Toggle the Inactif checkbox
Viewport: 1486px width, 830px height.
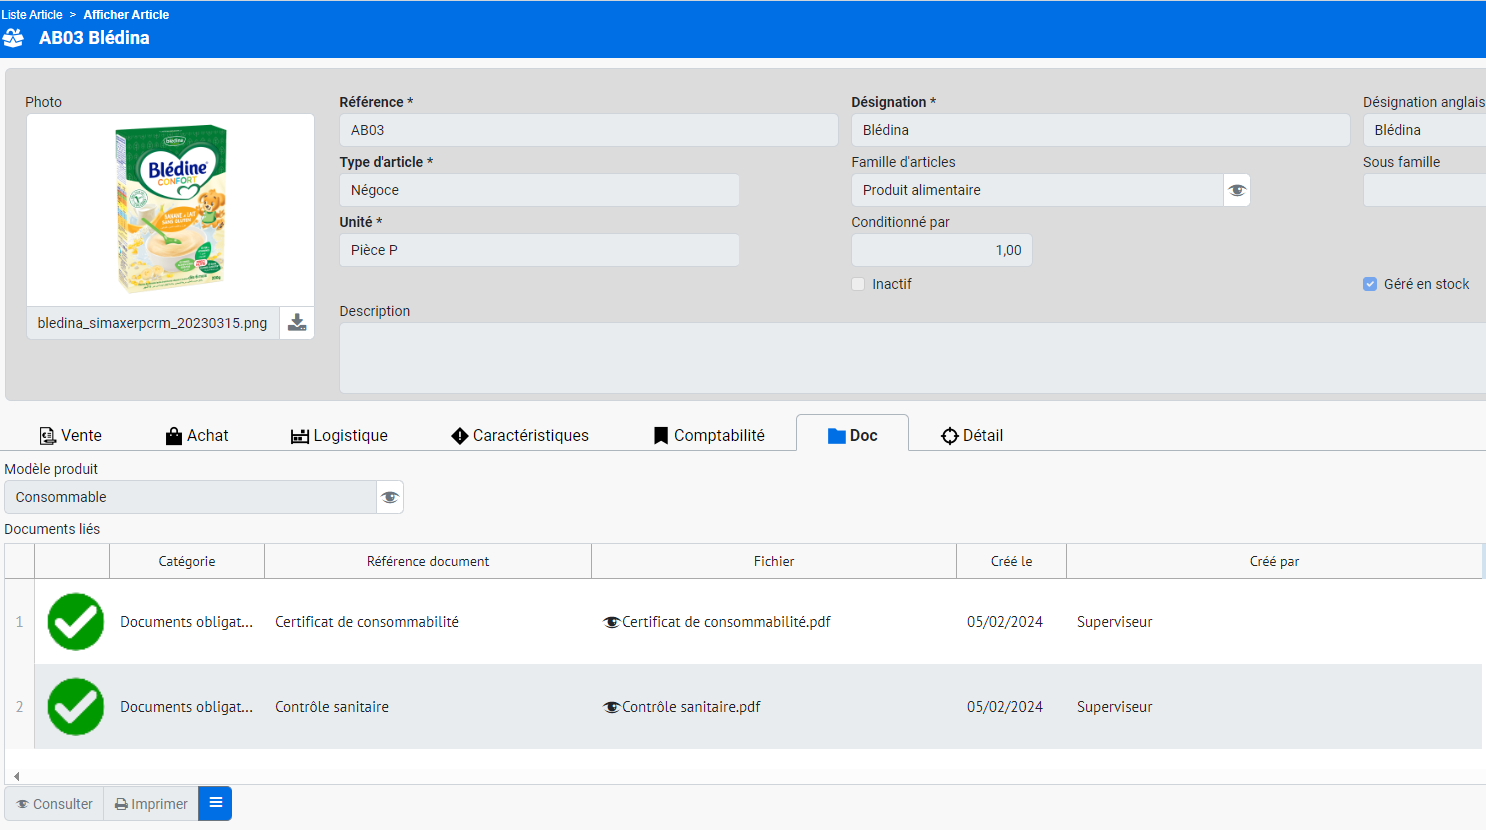click(x=858, y=284)
